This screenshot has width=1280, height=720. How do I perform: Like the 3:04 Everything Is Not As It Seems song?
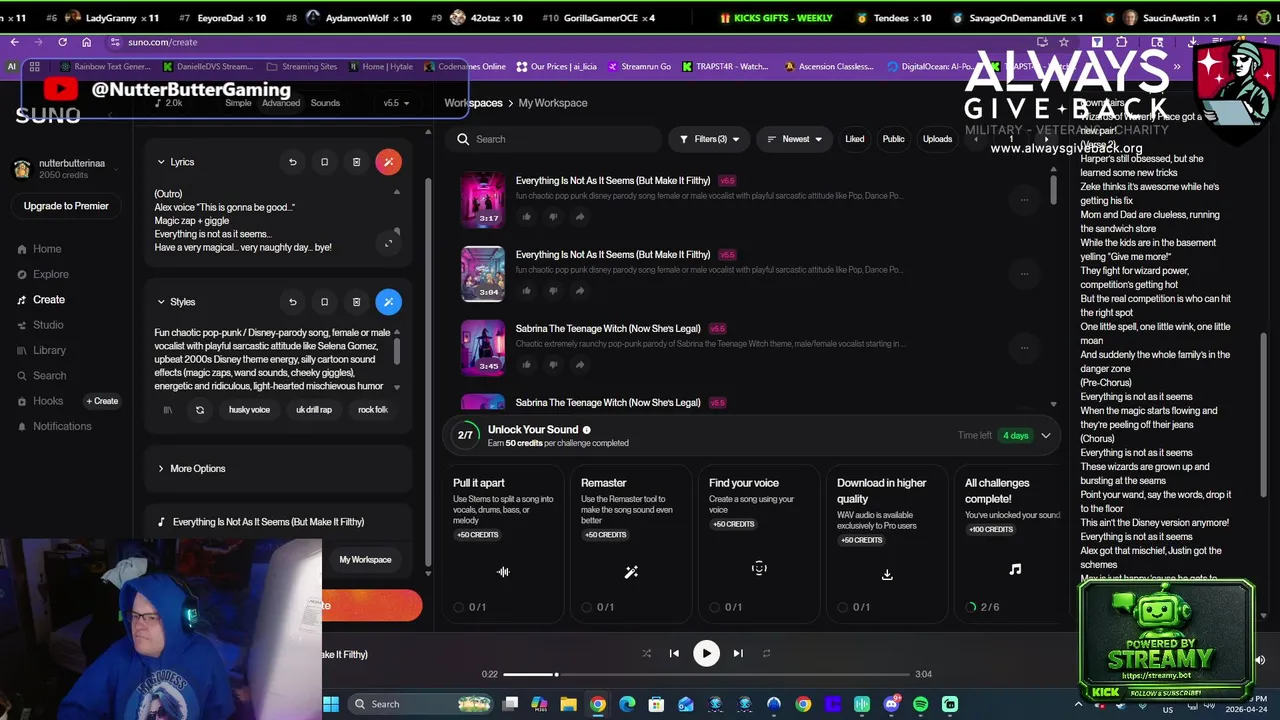(527, 291)
